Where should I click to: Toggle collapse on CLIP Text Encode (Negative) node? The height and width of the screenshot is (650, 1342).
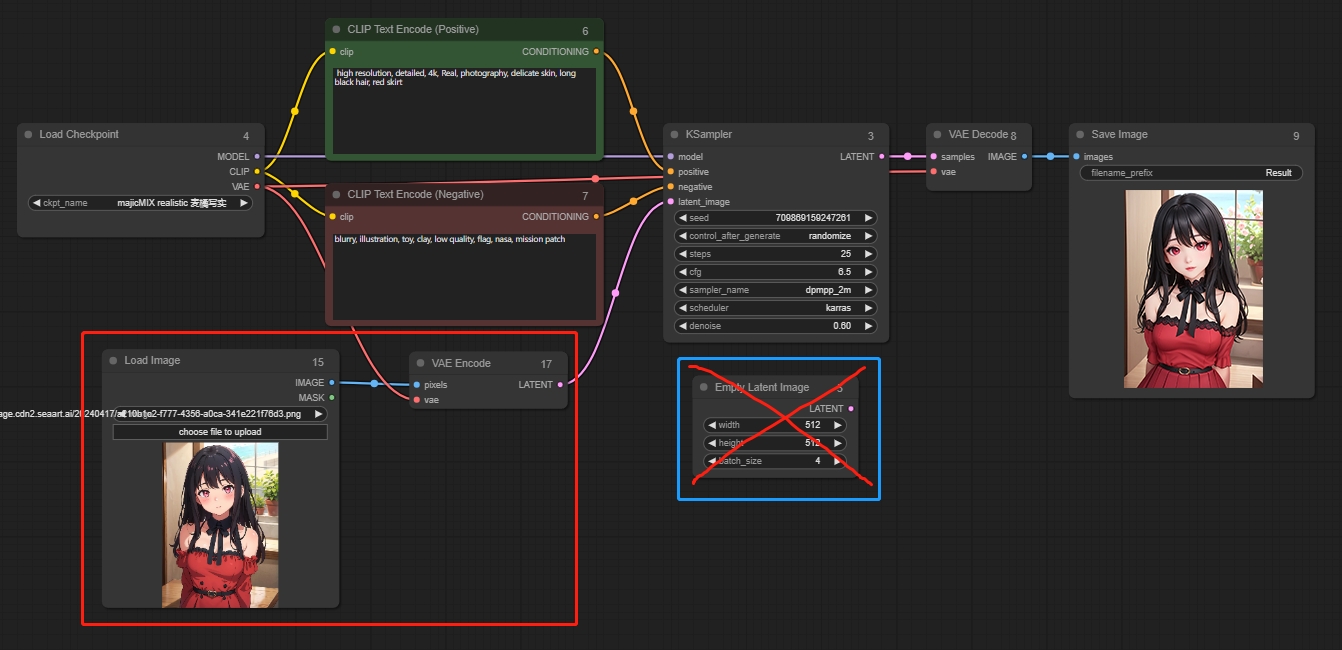click(336, 194)
